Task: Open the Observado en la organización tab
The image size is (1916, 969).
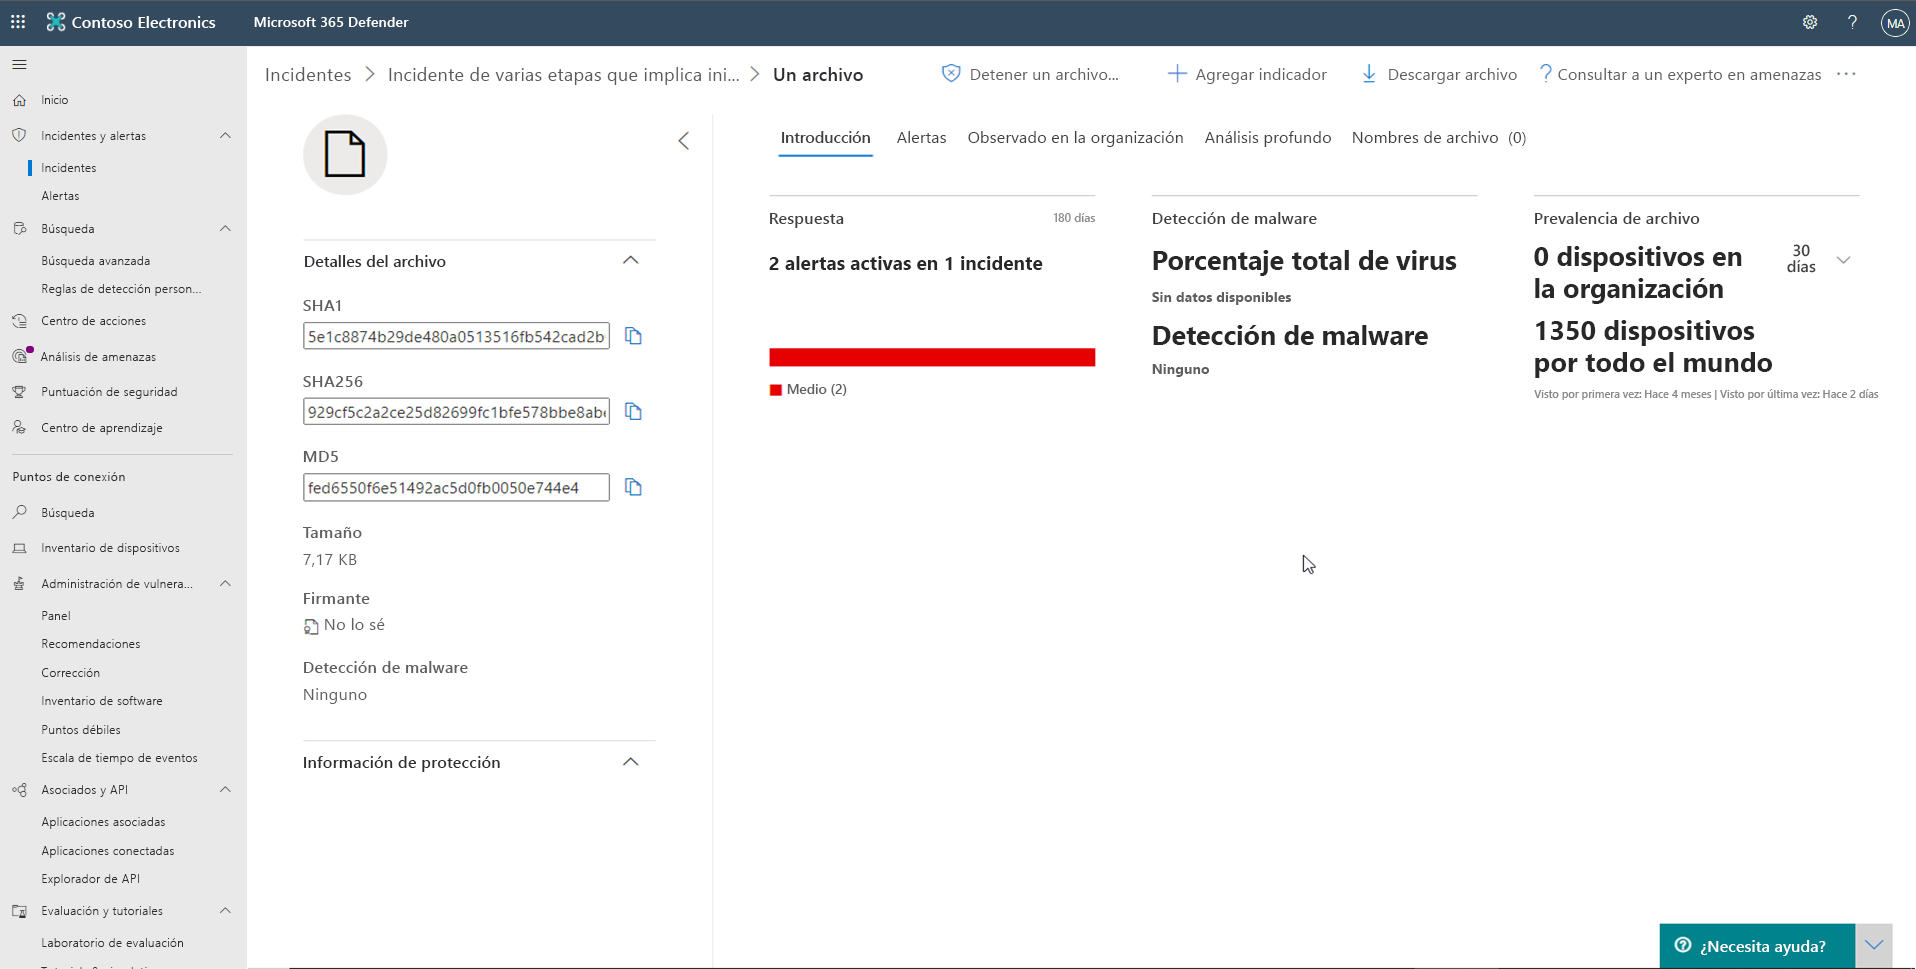Action: [x=1075, y=138]
